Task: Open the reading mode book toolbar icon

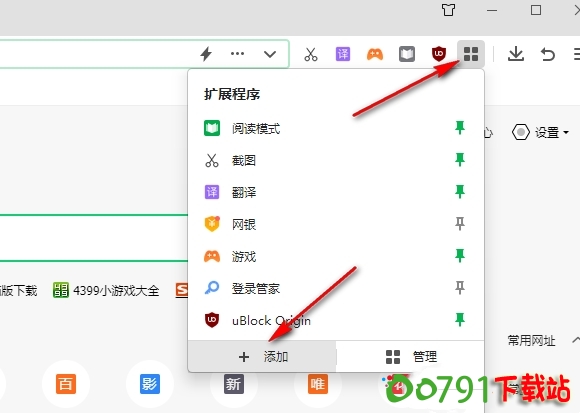Action: click(x=407, y=54)
